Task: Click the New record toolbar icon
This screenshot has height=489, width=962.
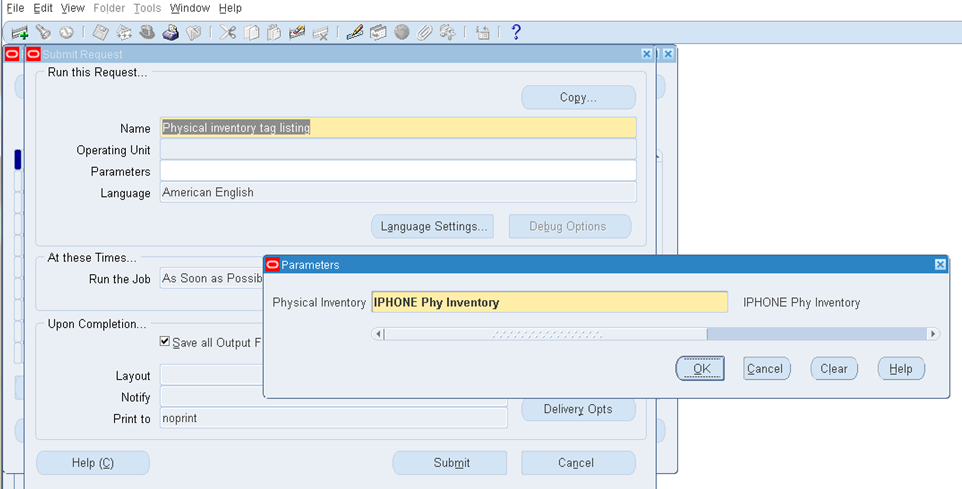Action: [20, 33]
